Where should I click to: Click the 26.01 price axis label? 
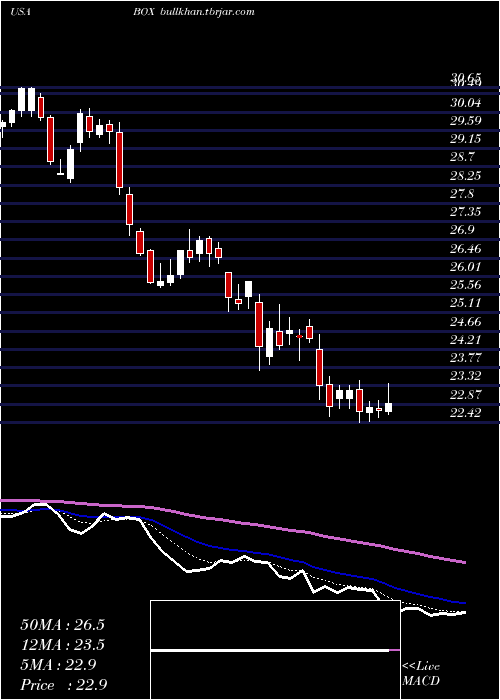point(466,267)
